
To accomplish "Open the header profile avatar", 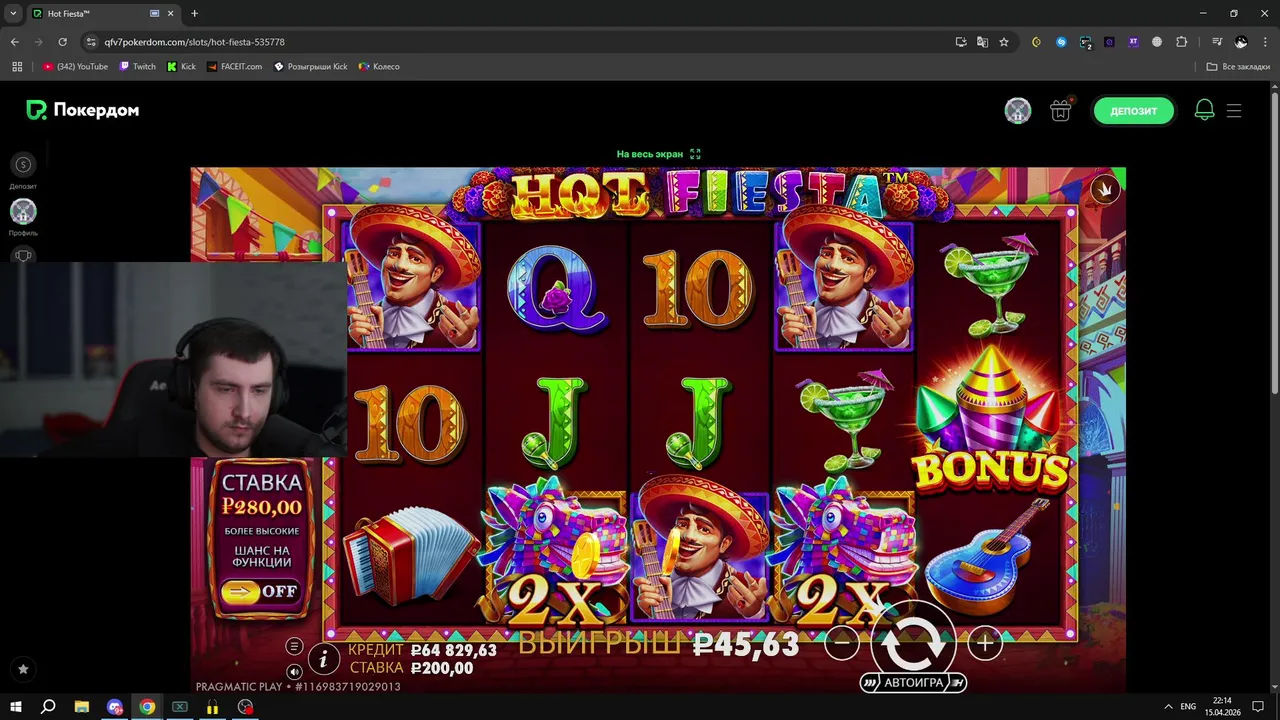I will pos(1018,111).
